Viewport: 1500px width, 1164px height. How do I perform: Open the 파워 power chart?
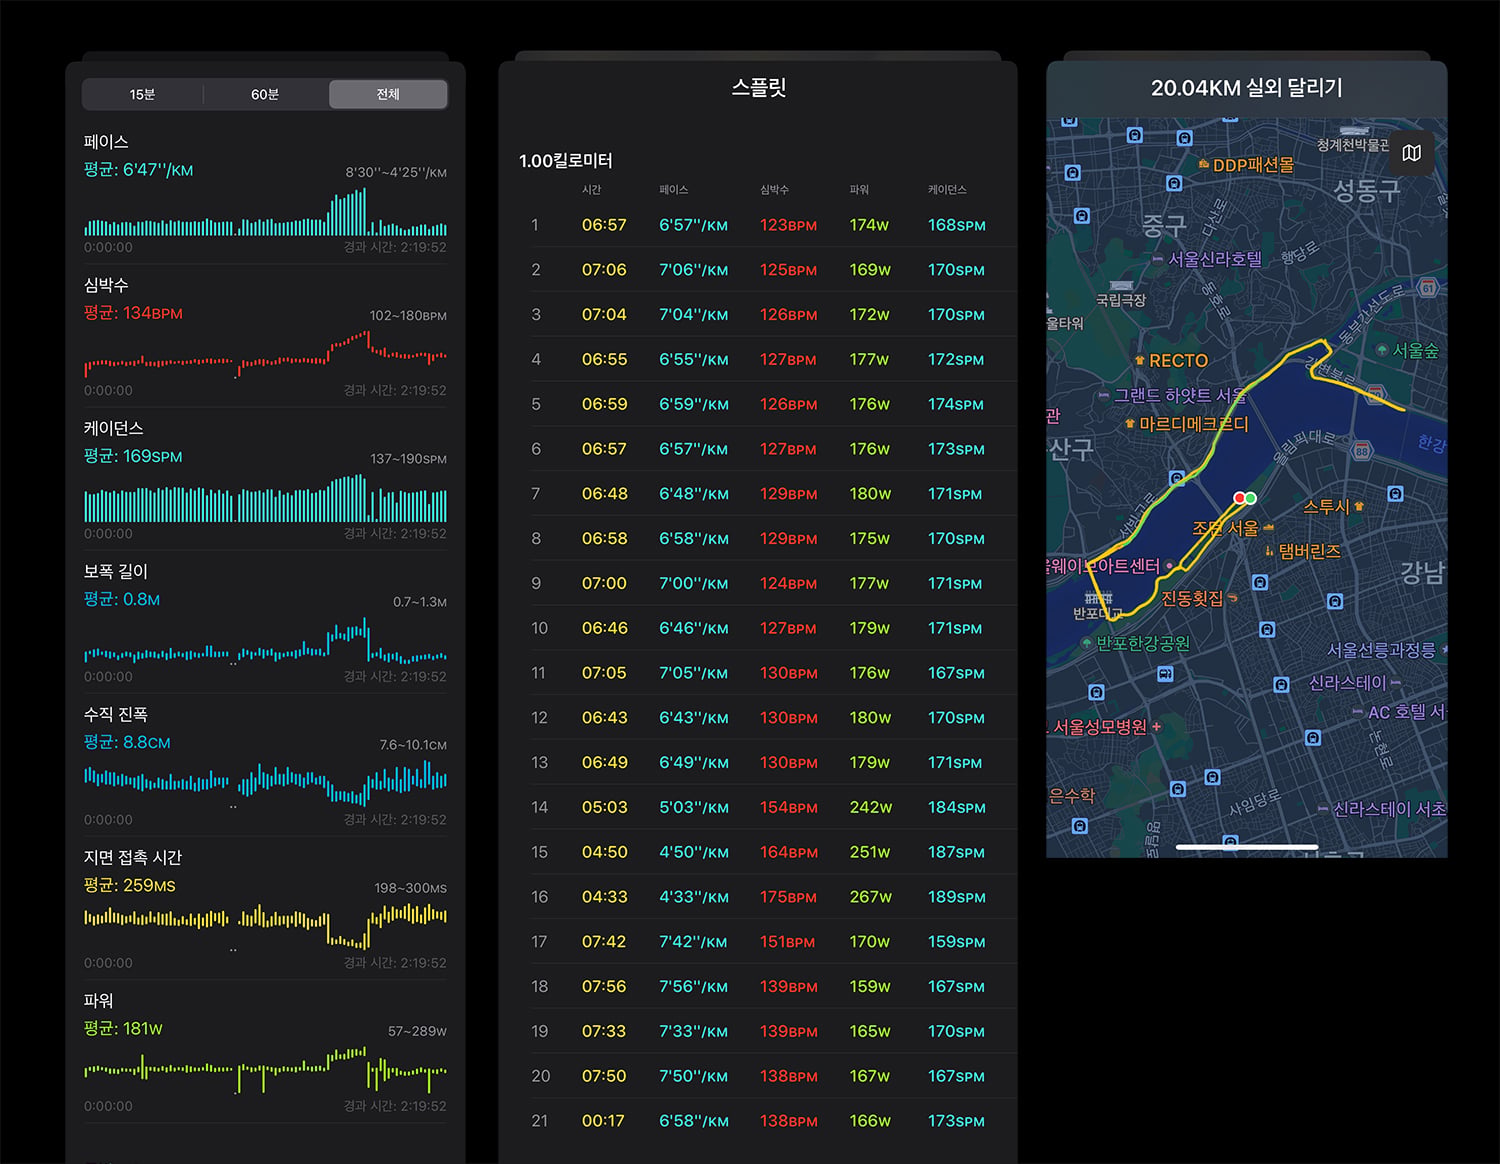tap(265, 1053)
